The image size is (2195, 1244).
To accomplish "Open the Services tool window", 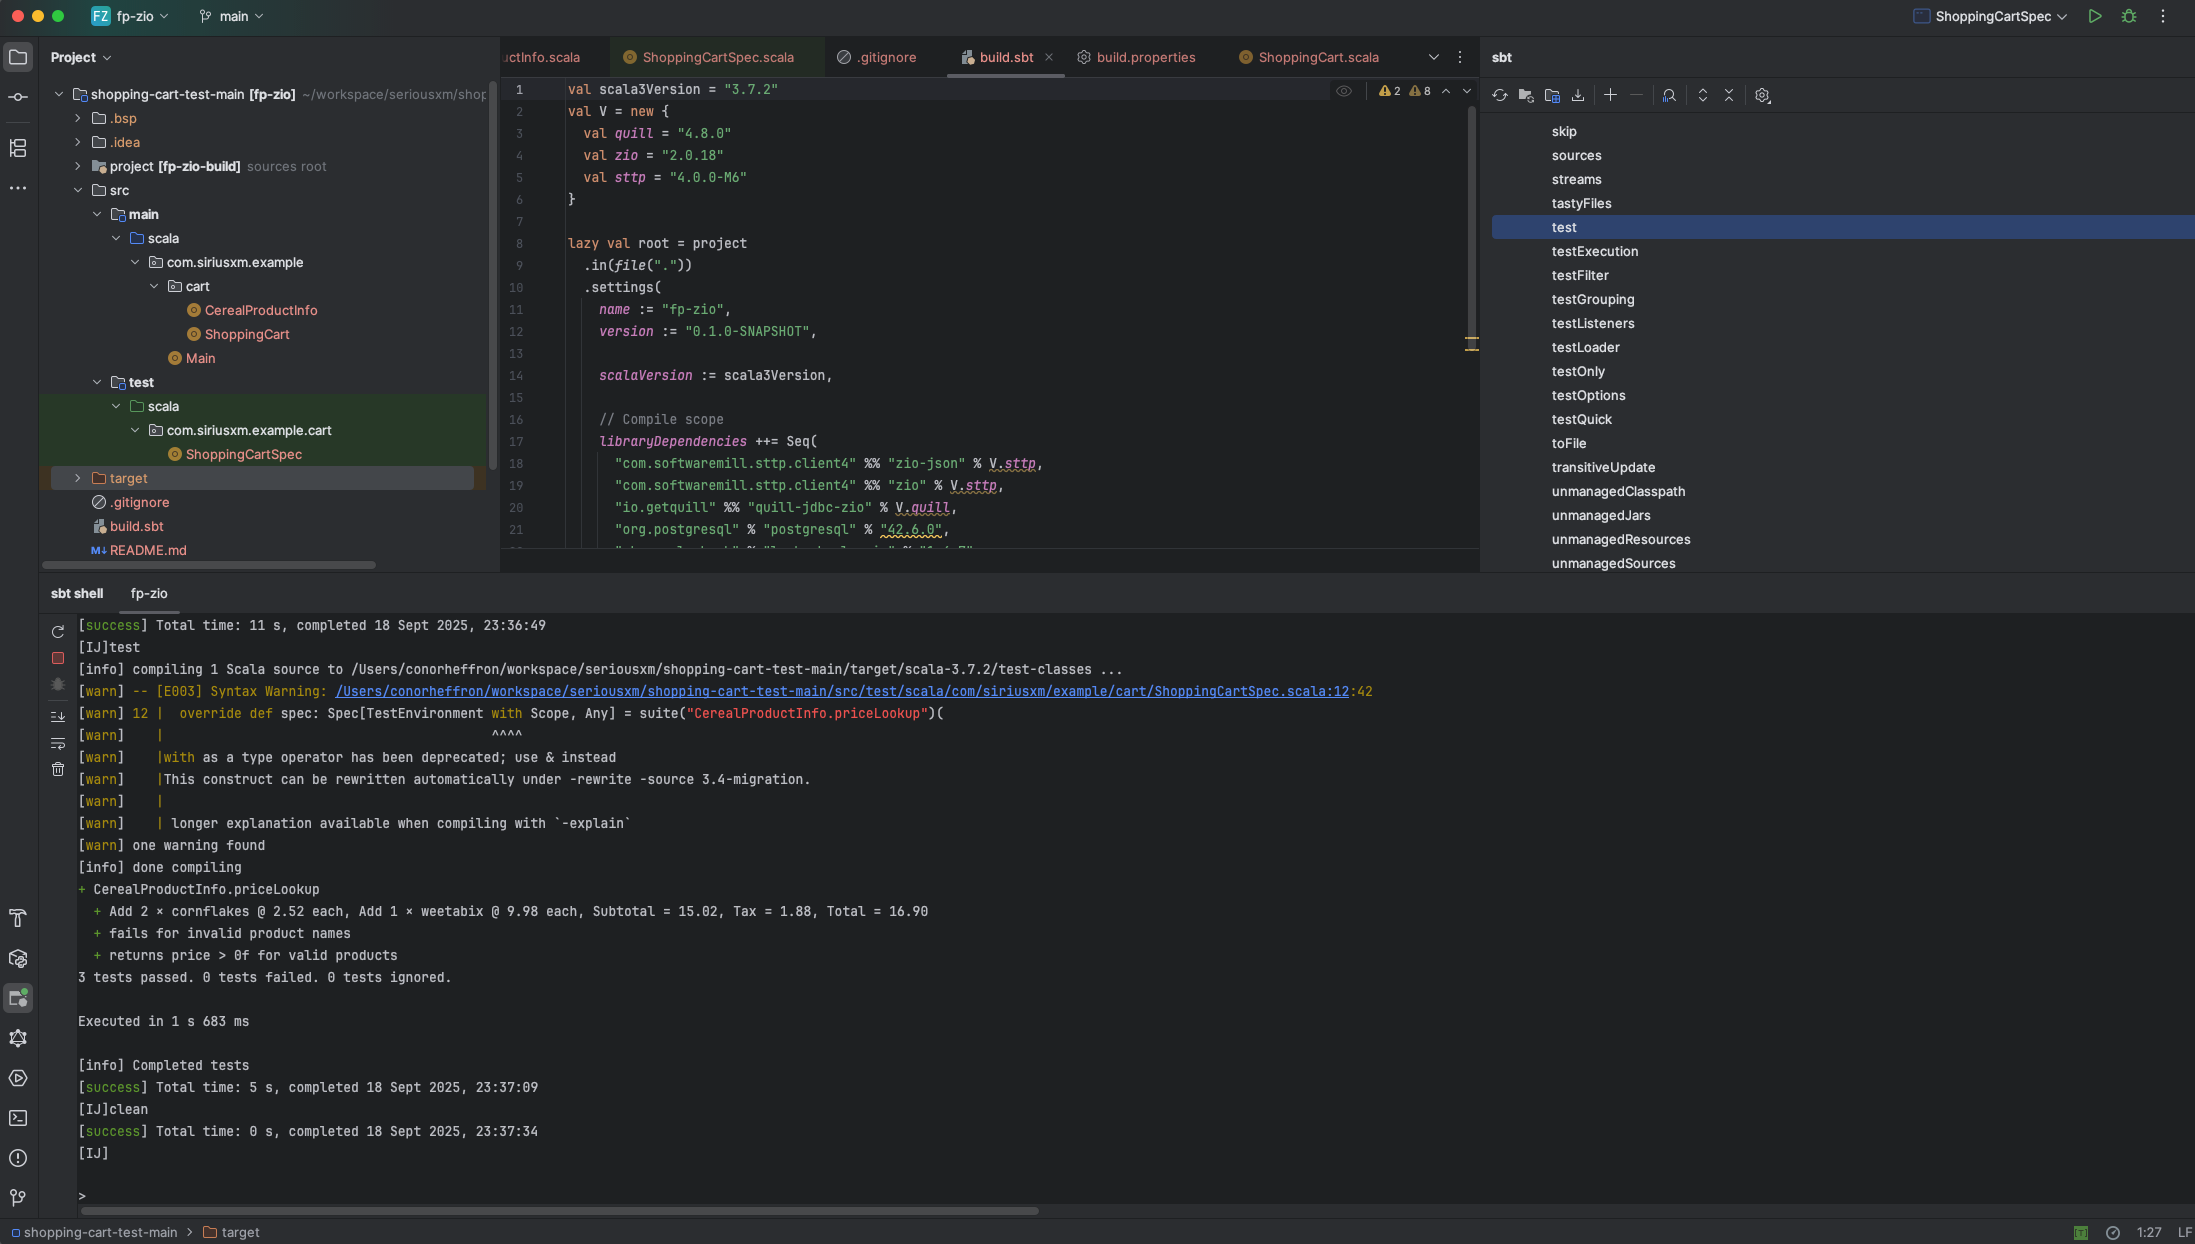I will click(x=18, y=1078).
